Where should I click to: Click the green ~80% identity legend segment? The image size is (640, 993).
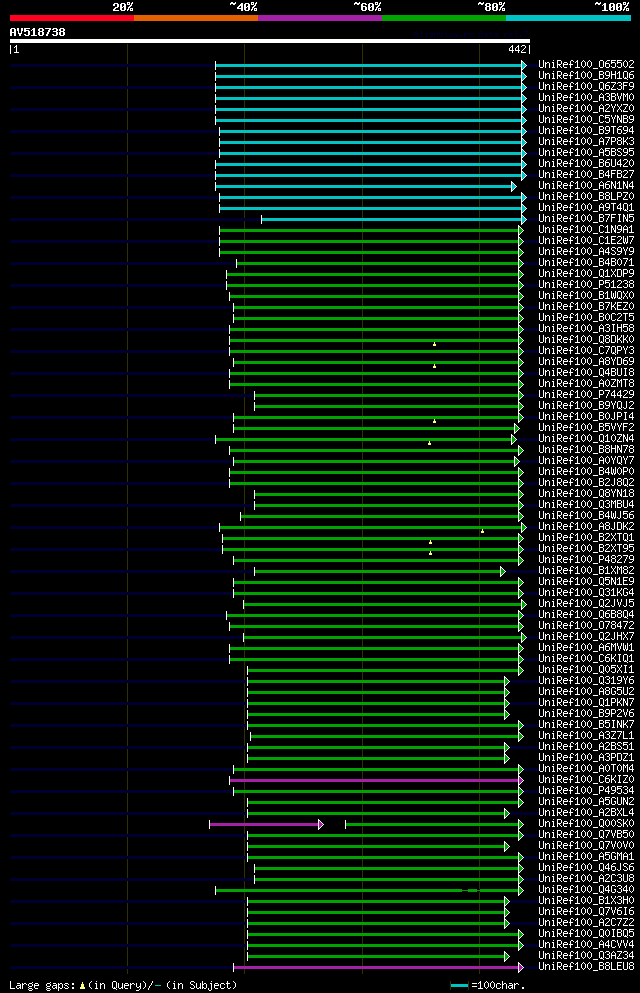click(x=444, y=18)
